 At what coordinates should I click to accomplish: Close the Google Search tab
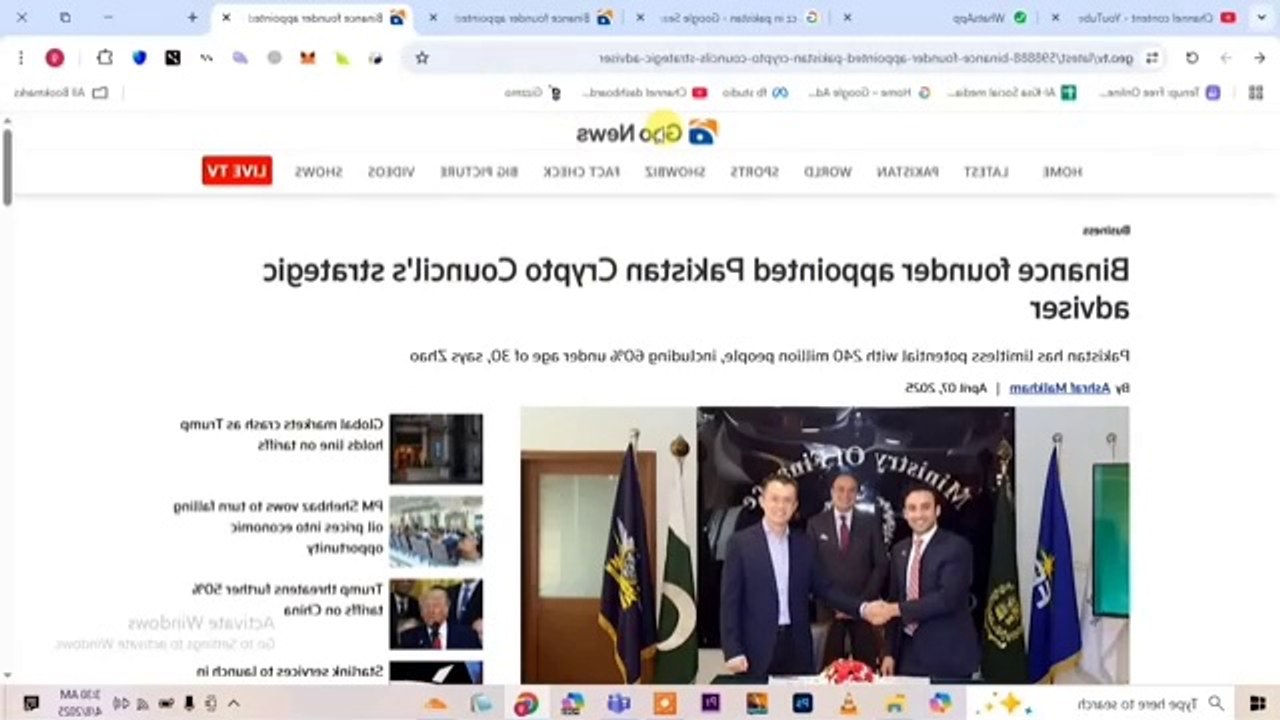click(x=640, y=17)
